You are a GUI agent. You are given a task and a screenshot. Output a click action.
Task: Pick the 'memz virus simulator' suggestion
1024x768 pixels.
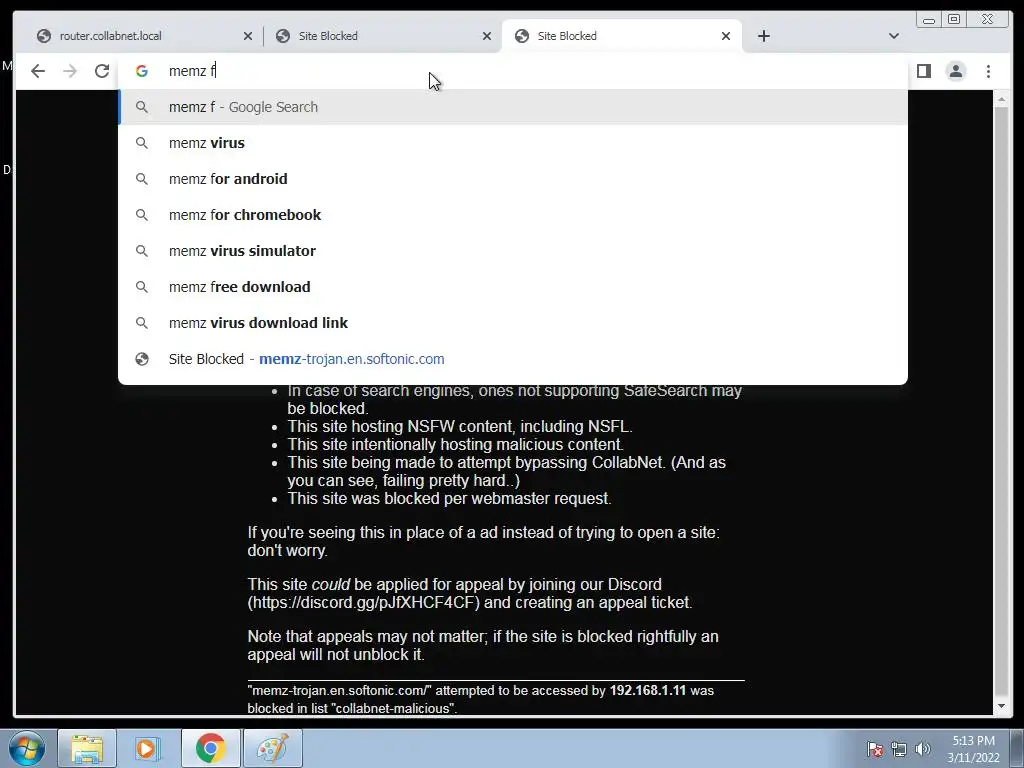513,251
